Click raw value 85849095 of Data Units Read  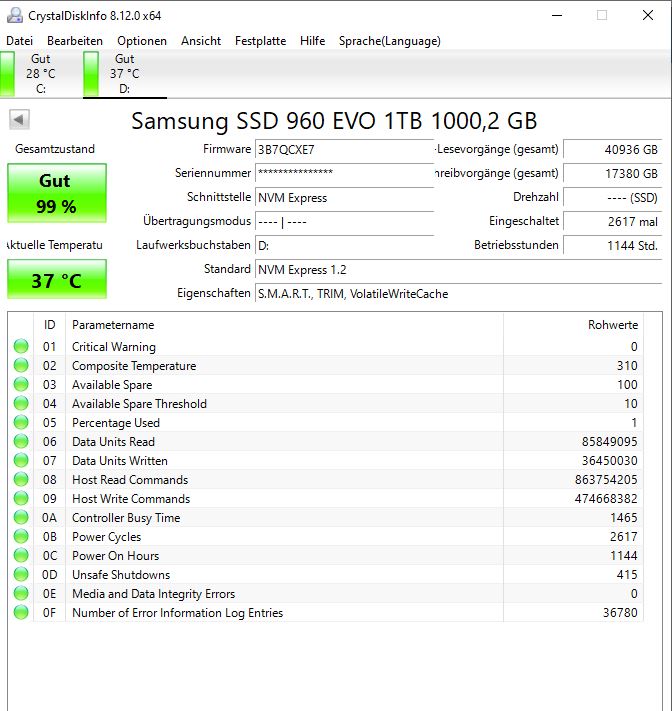click(x=609, y=442)
